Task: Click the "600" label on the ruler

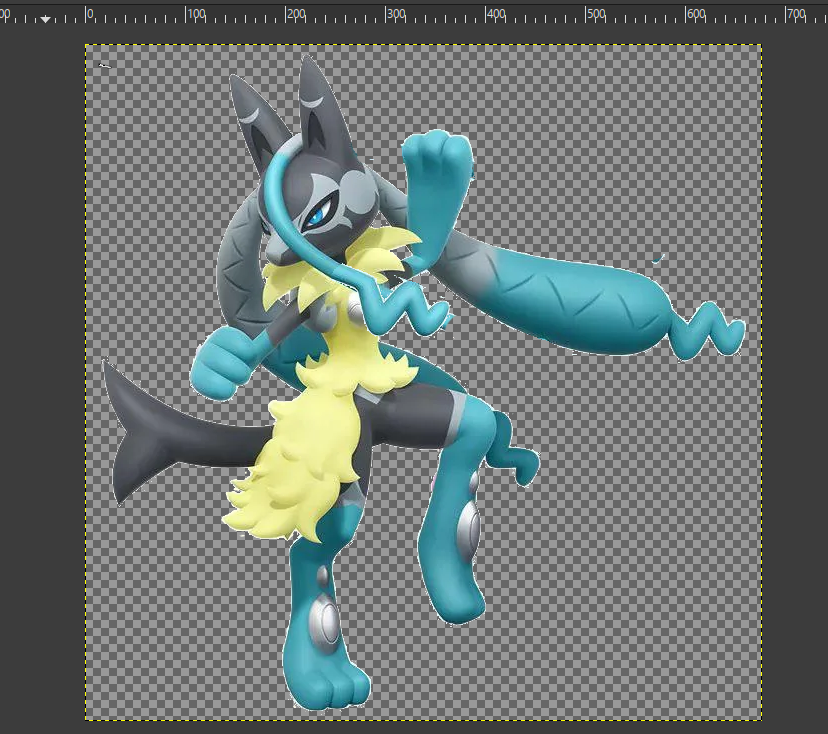Action: (696, 14)
